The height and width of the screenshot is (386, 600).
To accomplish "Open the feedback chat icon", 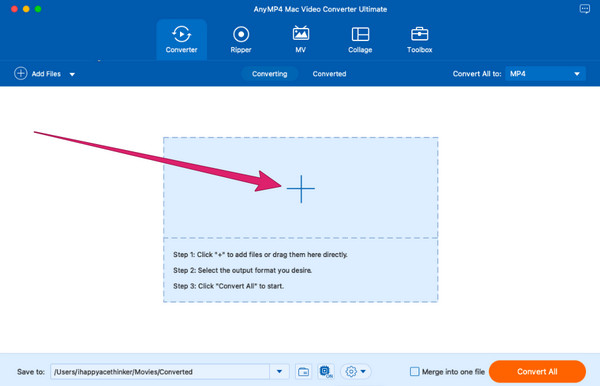I will pos(584,9).
